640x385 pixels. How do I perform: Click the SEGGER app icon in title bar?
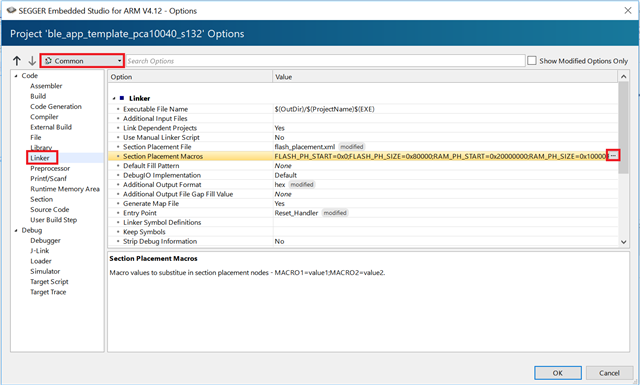[x=11, y=11]
